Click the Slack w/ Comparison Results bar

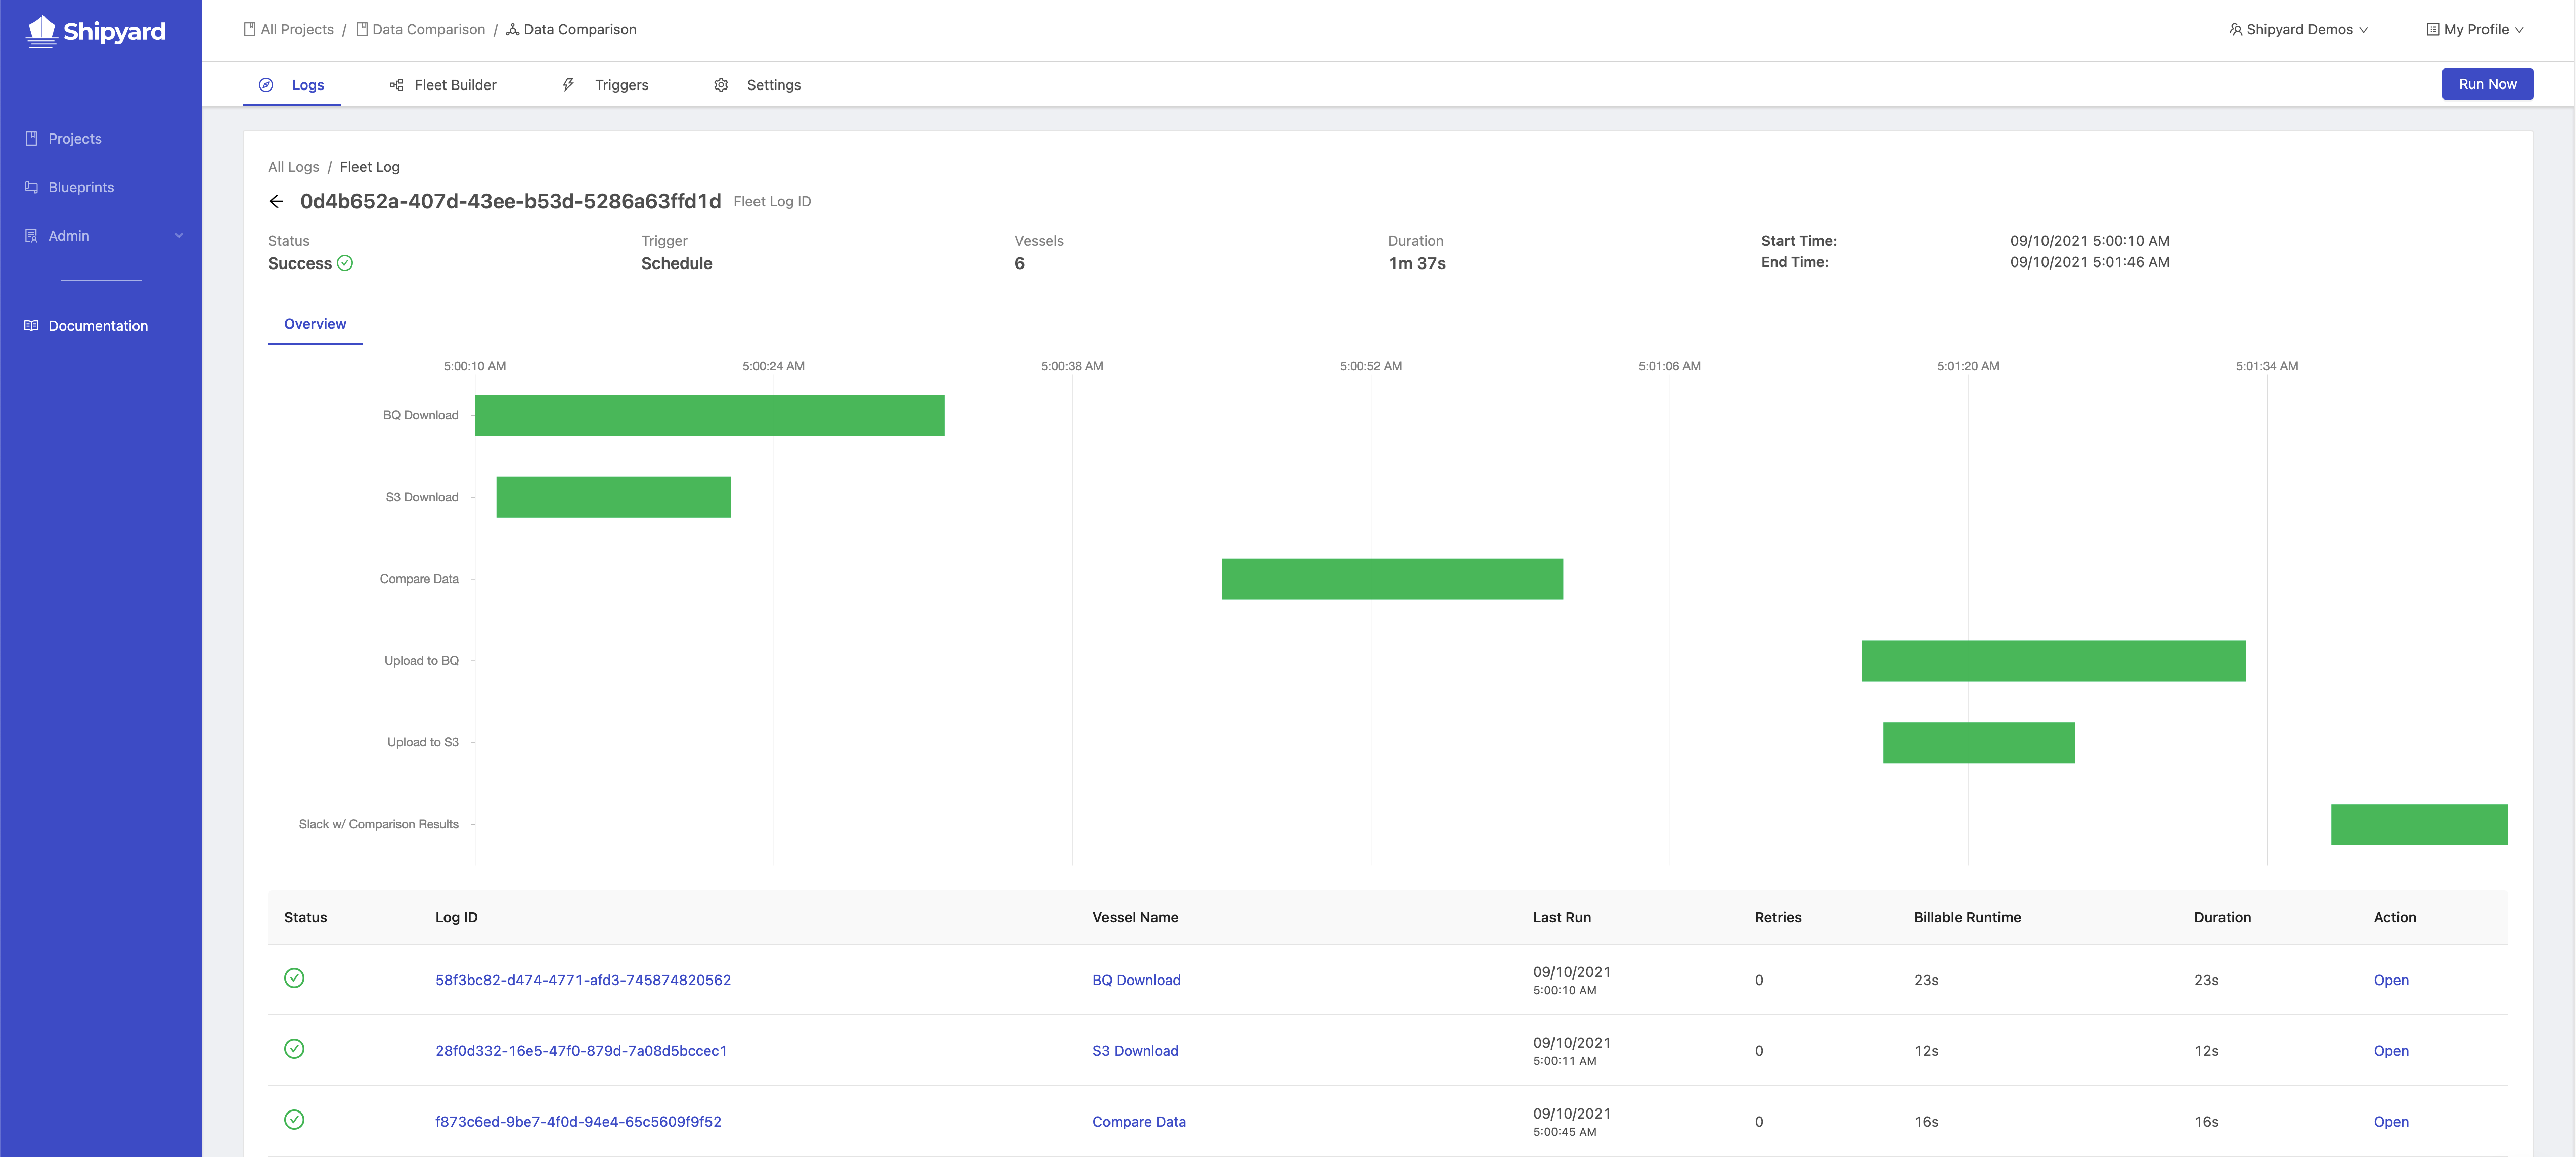[2419, 825]
